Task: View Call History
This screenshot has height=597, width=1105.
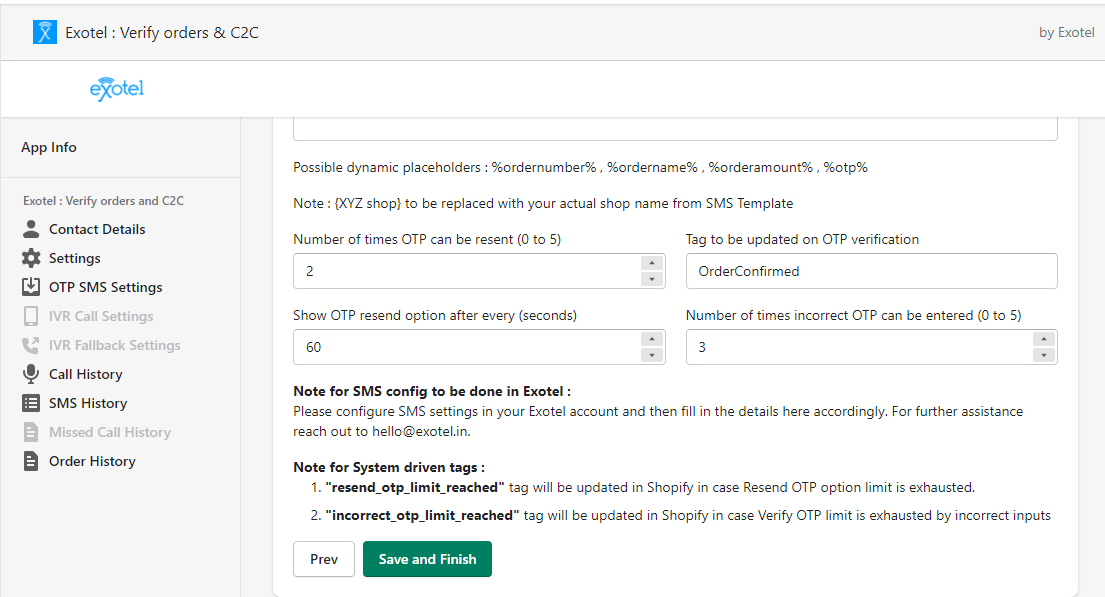Action: [85, 374]
